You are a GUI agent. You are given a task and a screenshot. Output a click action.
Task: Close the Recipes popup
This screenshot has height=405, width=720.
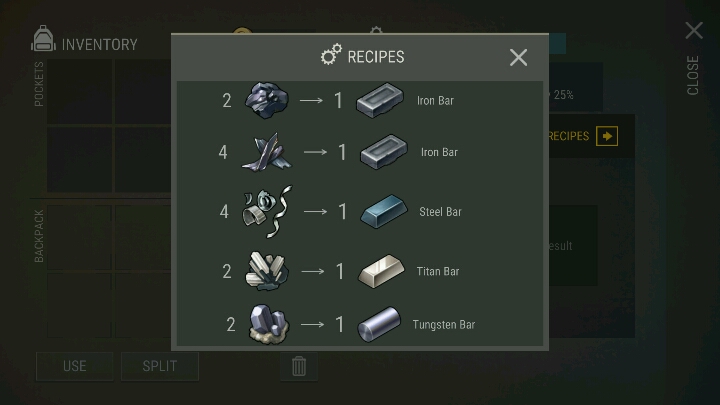pos(518,57)
